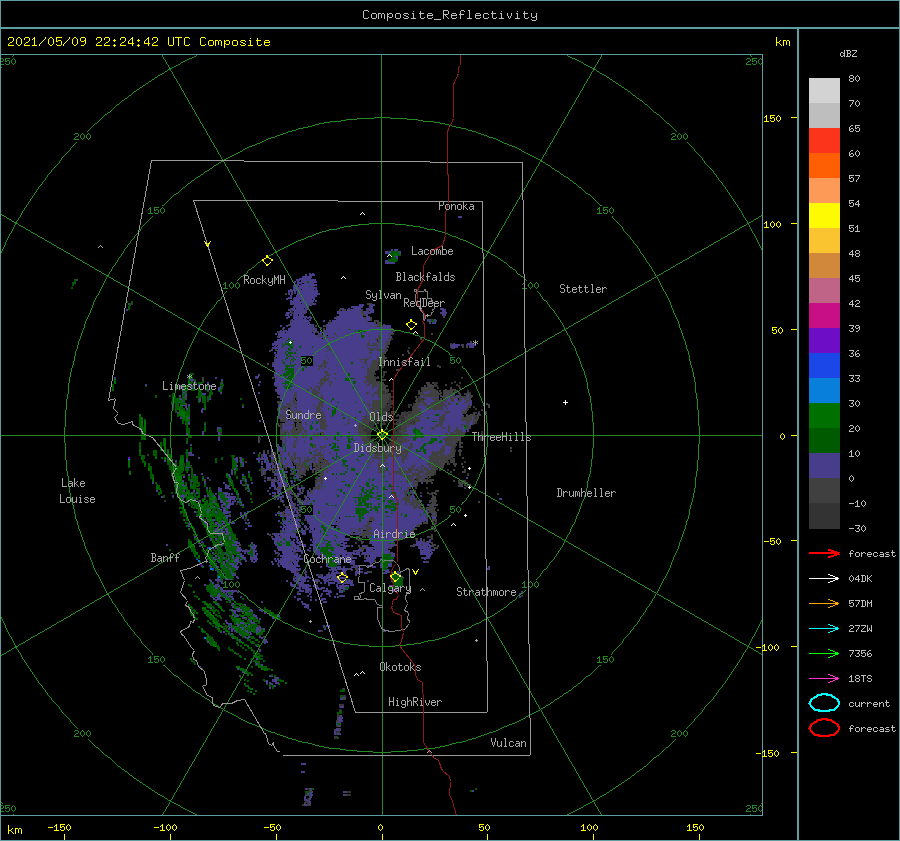Click the dBZ legend heading
The image size is (900, 841).
click(848, 53)
